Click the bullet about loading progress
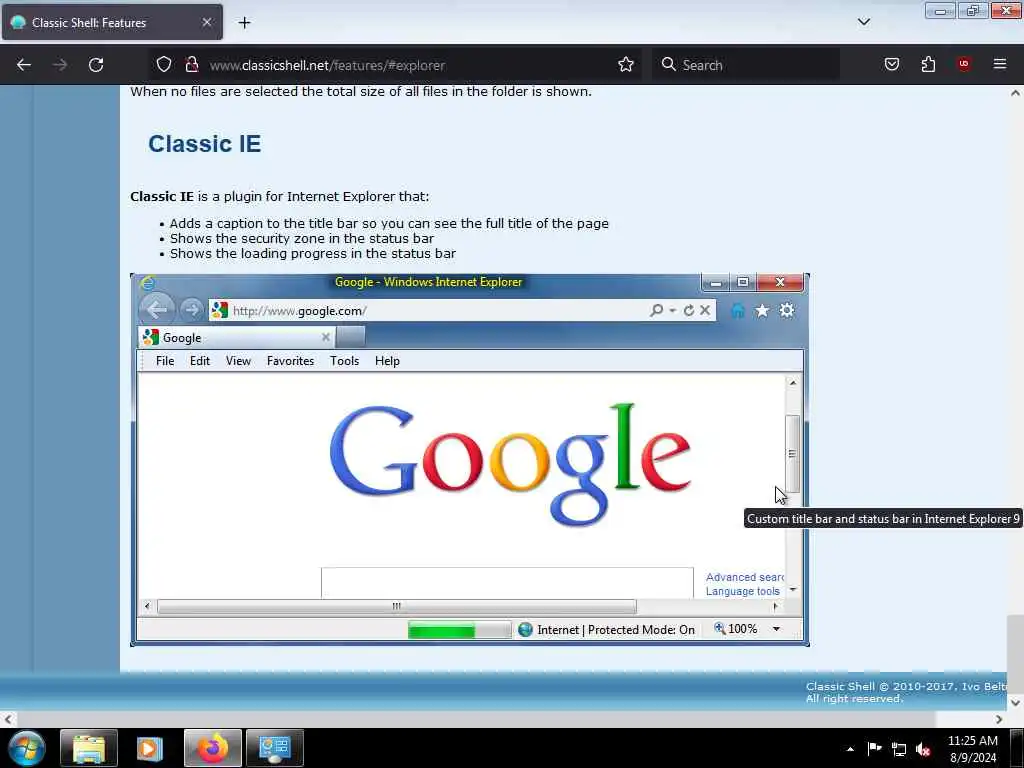Screen dimensions: 1024x768 [x=313, y=253]
